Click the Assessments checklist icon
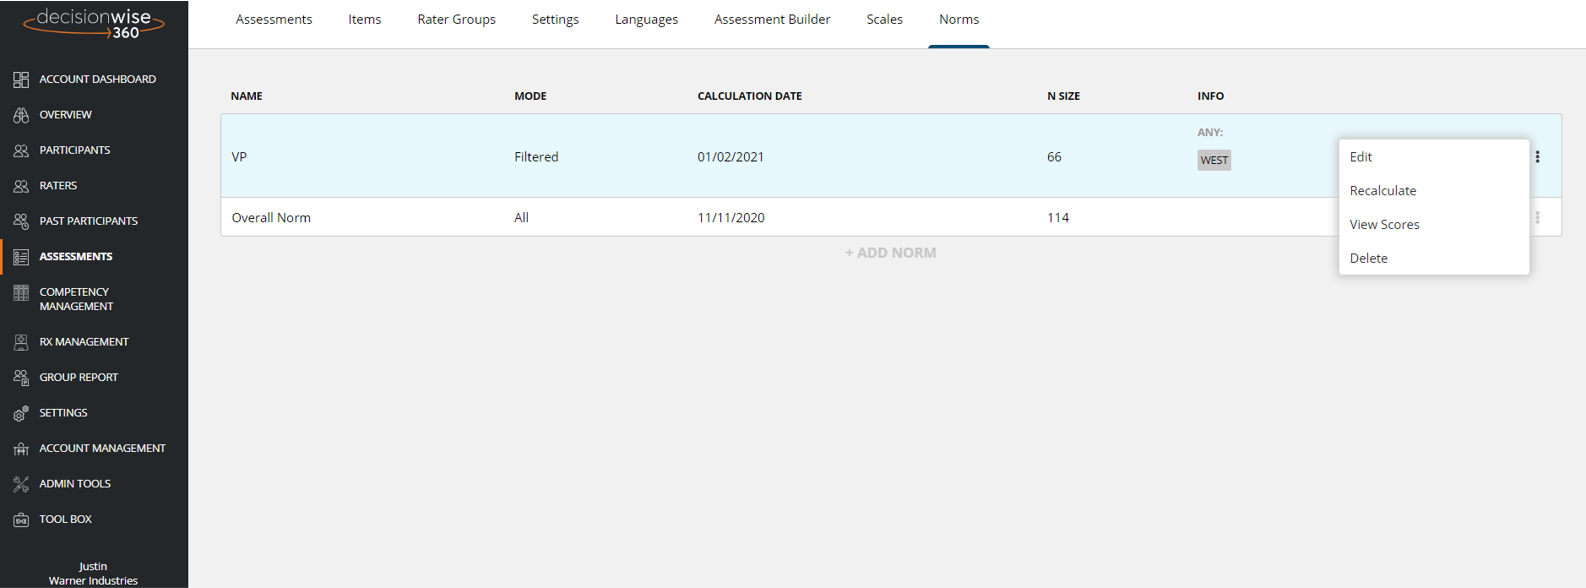Screen dimensions: 1586x588 coord(21,257)
